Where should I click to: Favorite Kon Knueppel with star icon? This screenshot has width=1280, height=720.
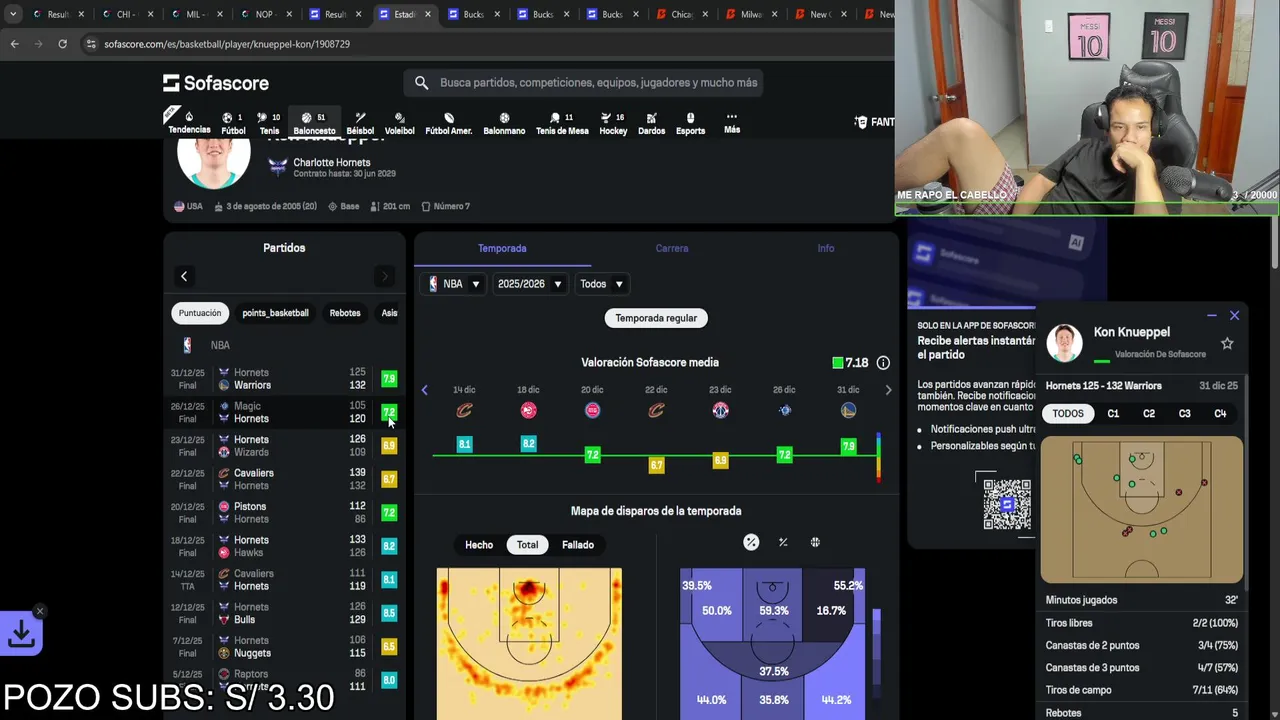(x=1227, y=343)
